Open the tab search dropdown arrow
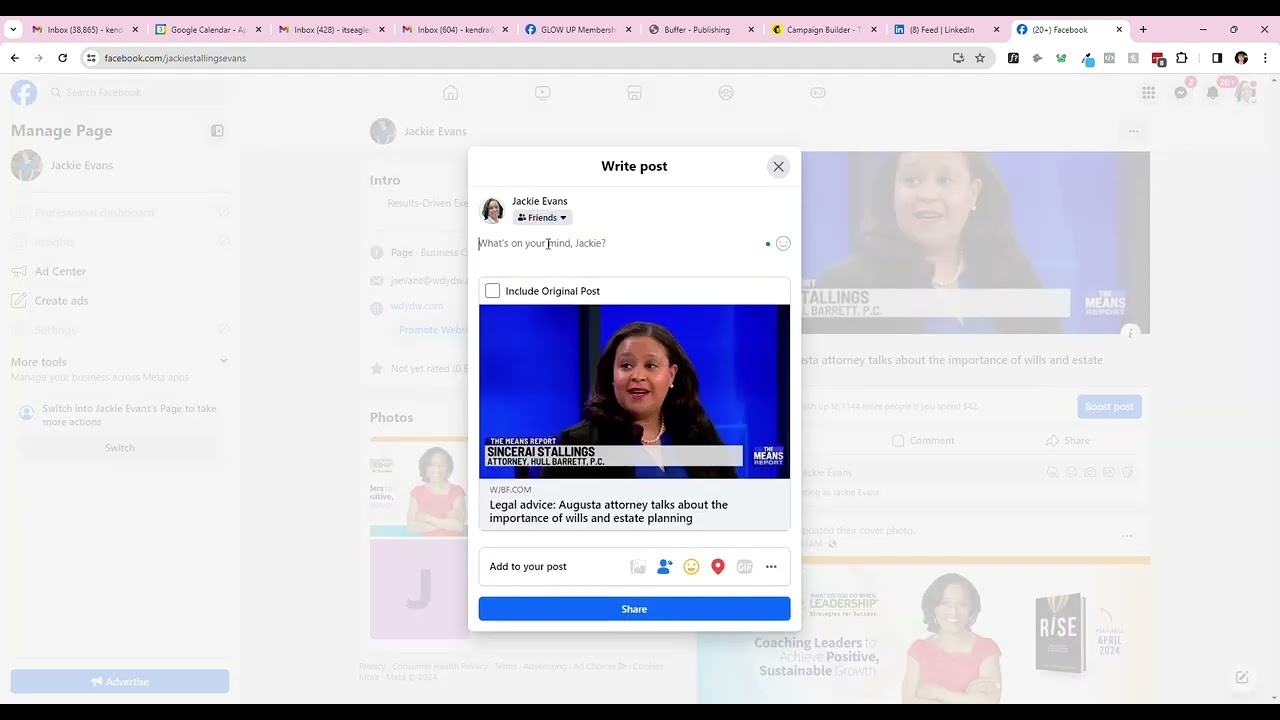 (13, 30)
